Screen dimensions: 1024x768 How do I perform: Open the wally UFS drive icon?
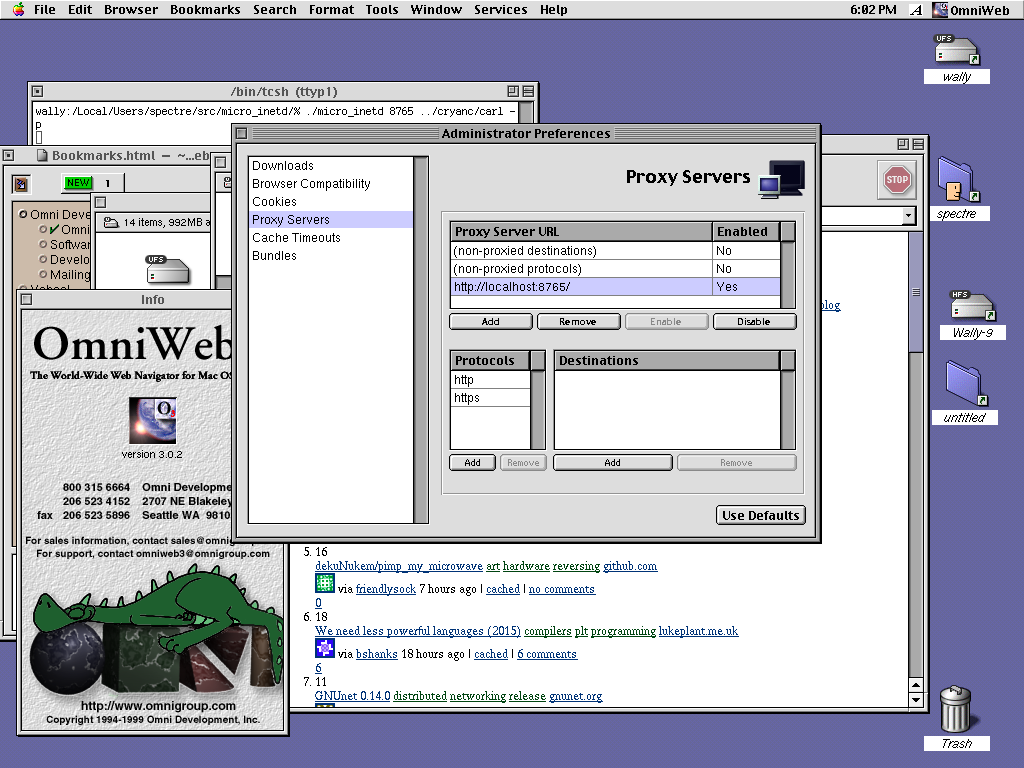[x=956, y=50]
